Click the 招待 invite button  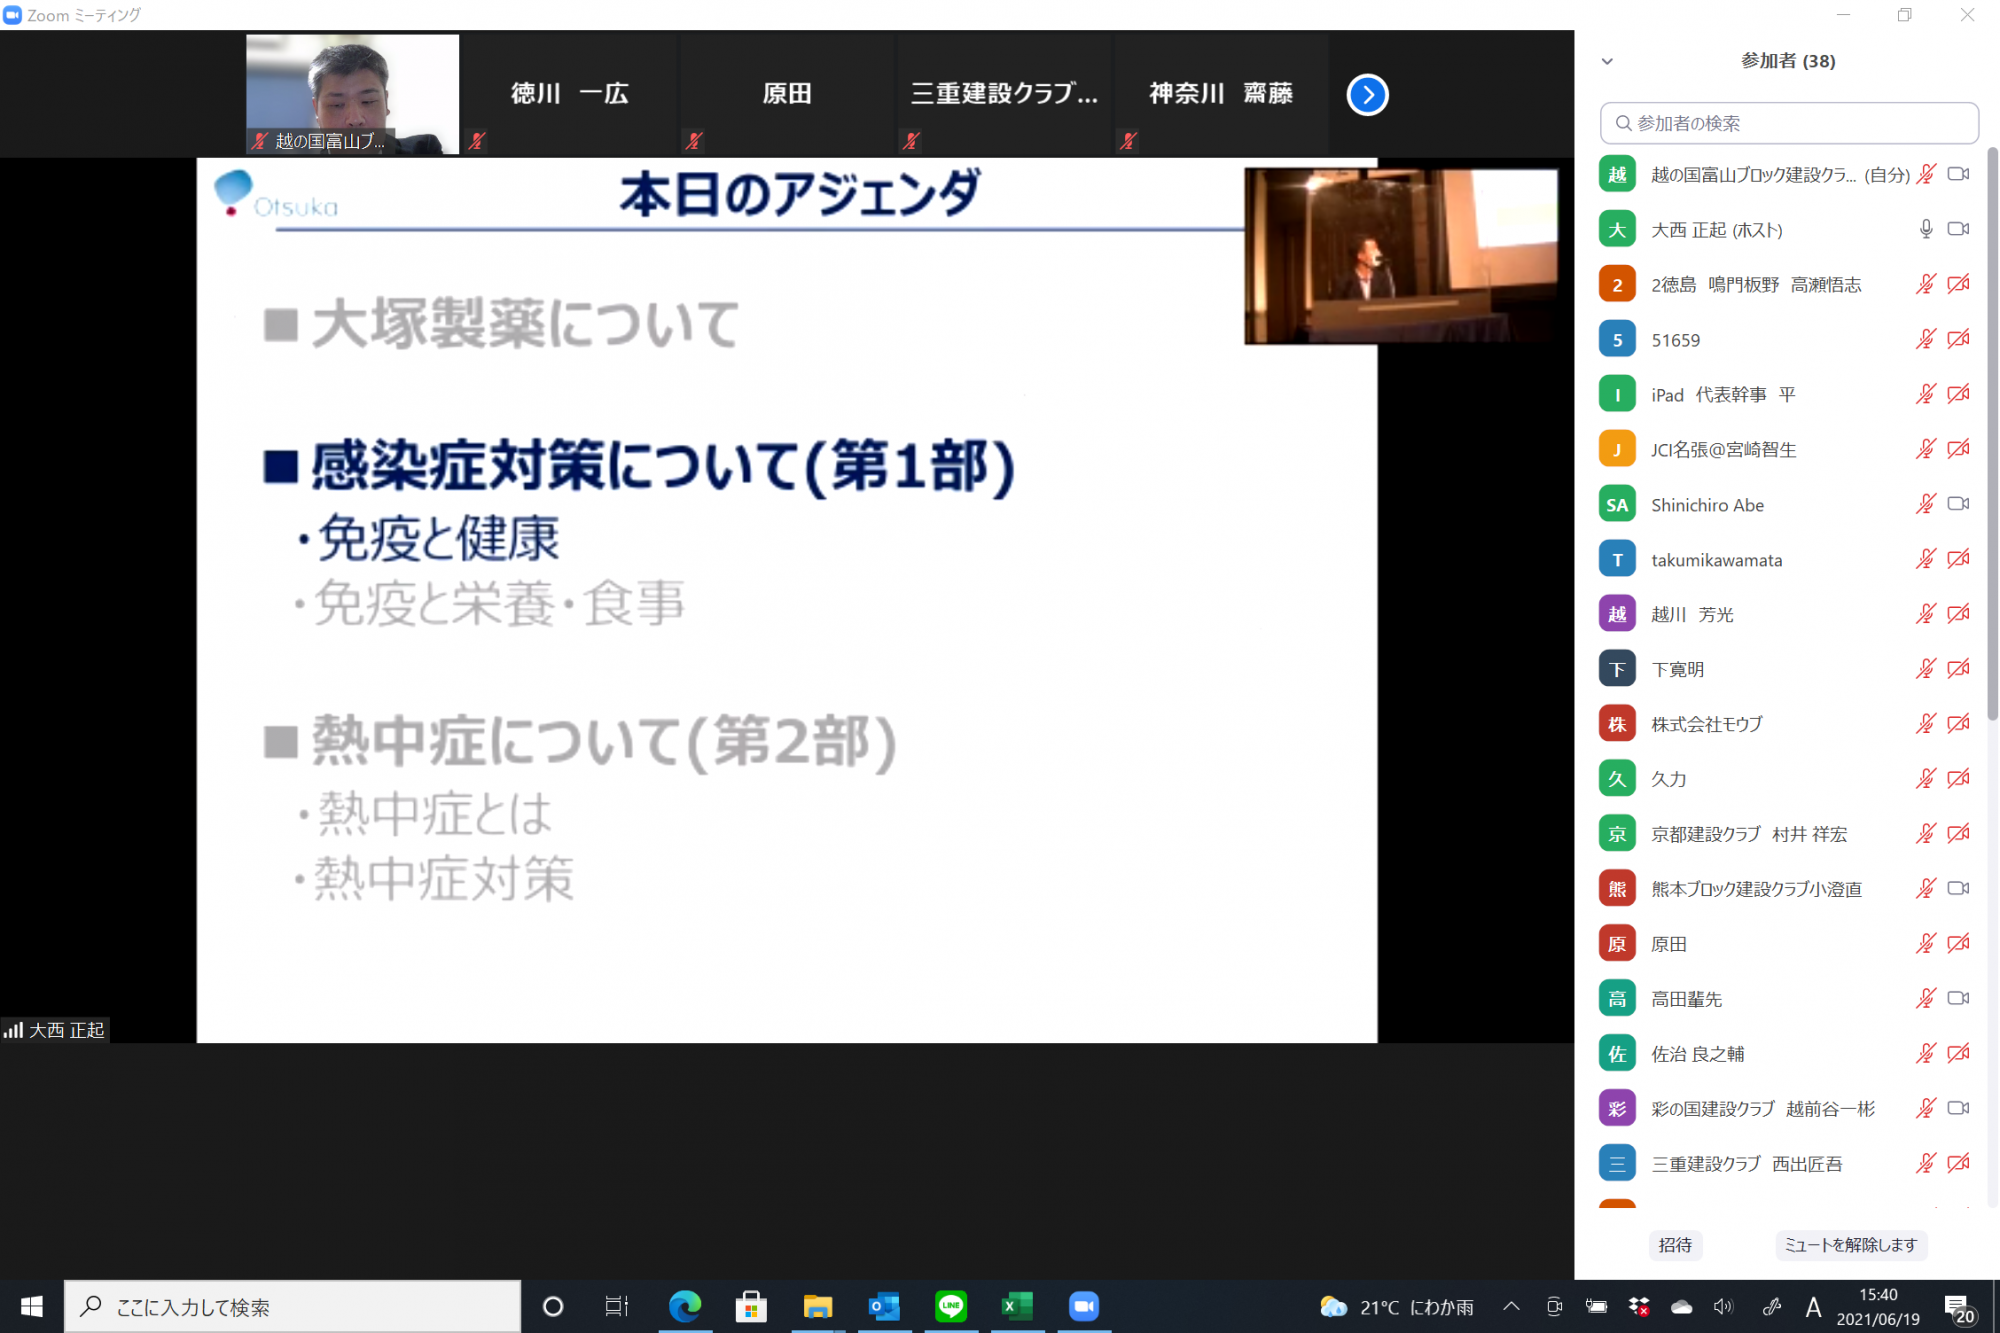(x=1675, y=1245)
